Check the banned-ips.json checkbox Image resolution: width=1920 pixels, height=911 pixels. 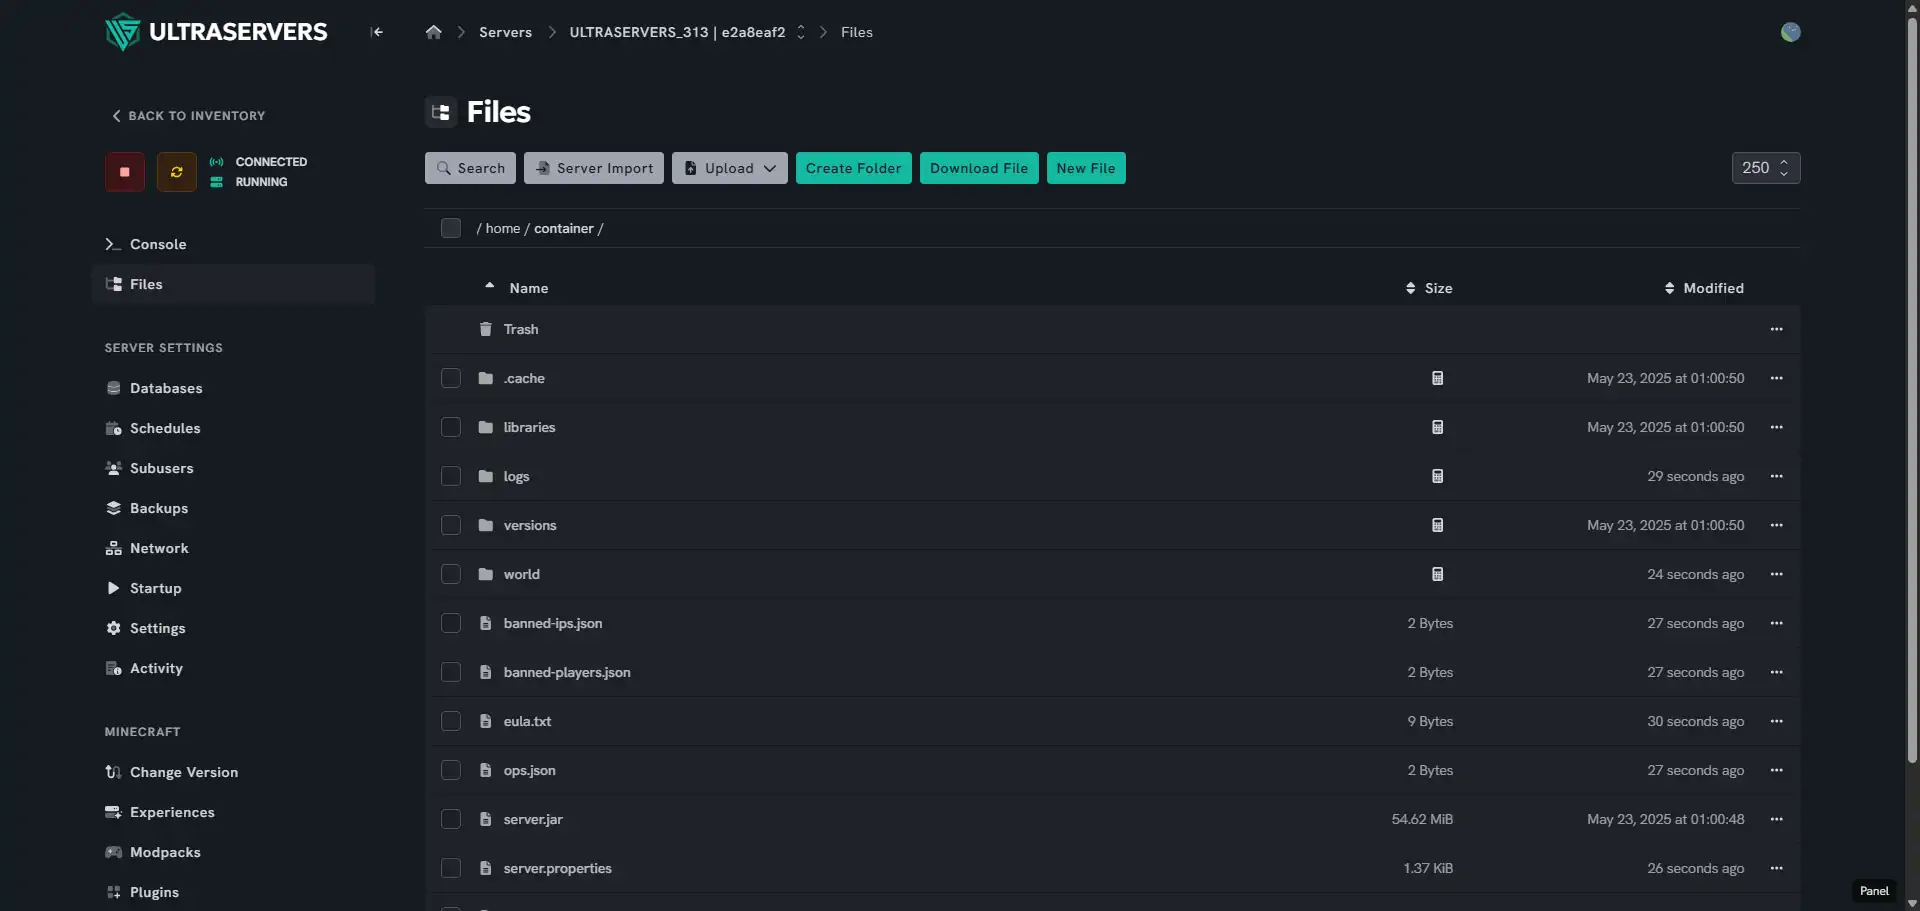click(x=451, y=623)
